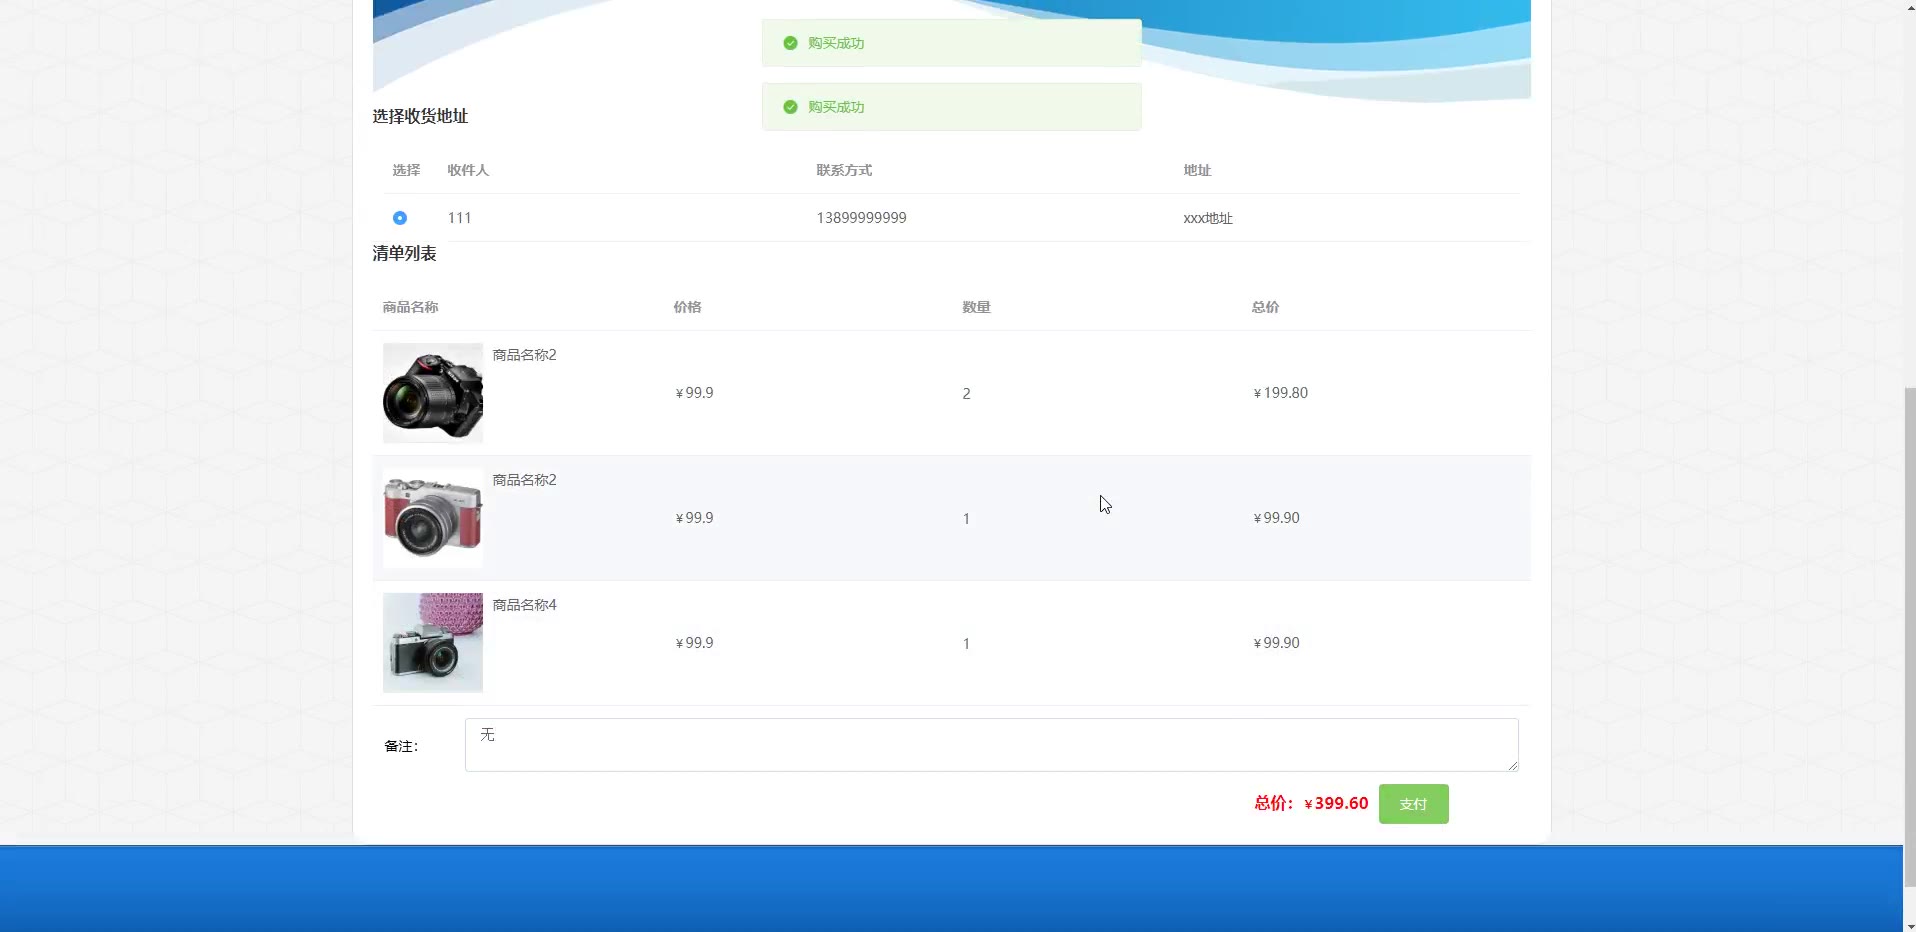
Task: Click the top 购买成功 notification text
Action: click(836, 43)
